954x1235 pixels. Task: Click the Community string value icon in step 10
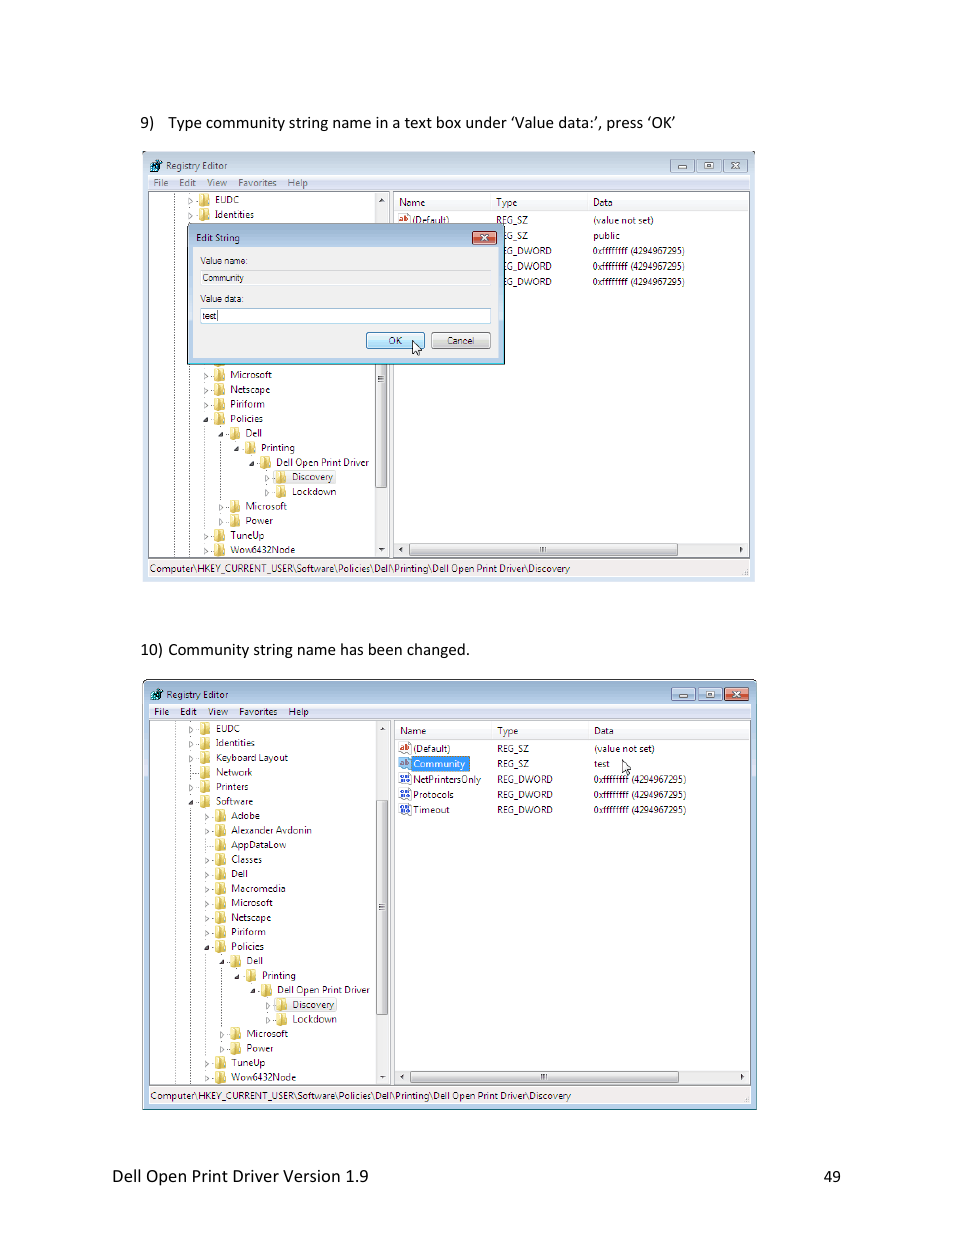405,764
